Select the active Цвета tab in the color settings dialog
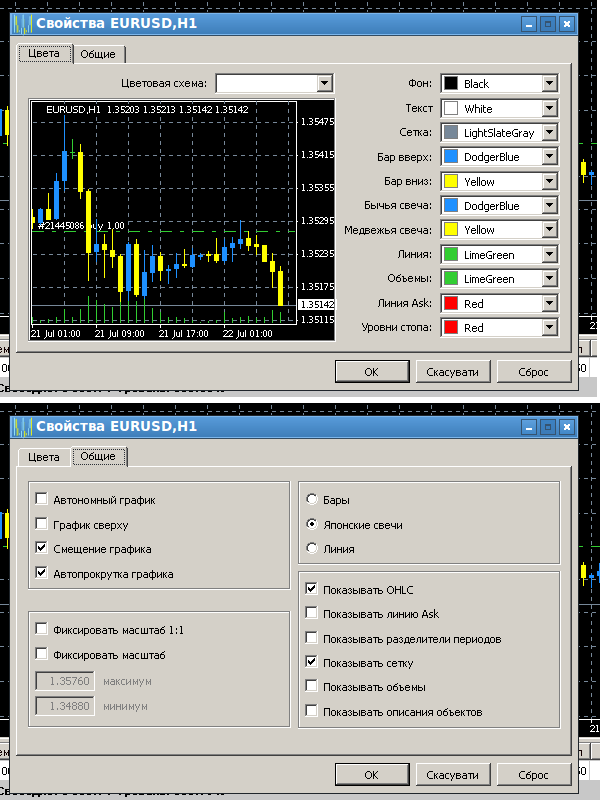This screenshot has height=800, width=600. pyautogui.click(x=44, y=54)
